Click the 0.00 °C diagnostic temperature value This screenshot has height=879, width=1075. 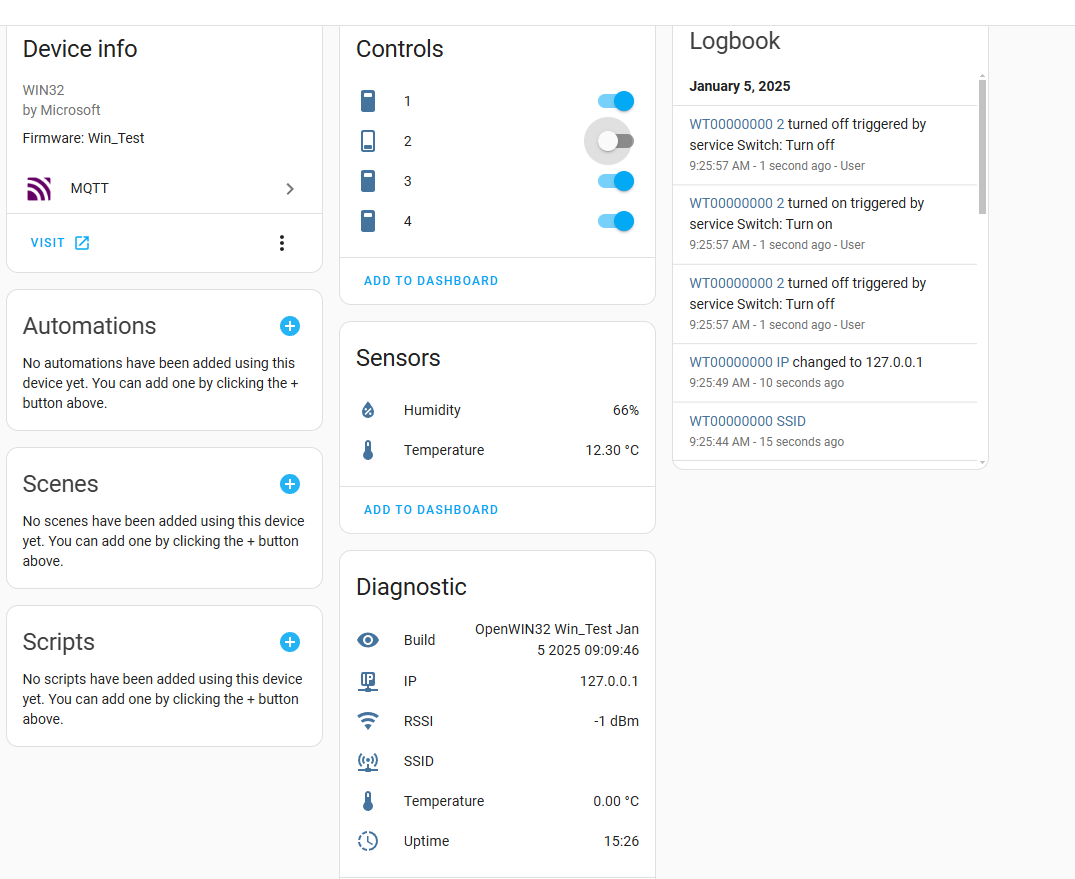pos(616,802)
